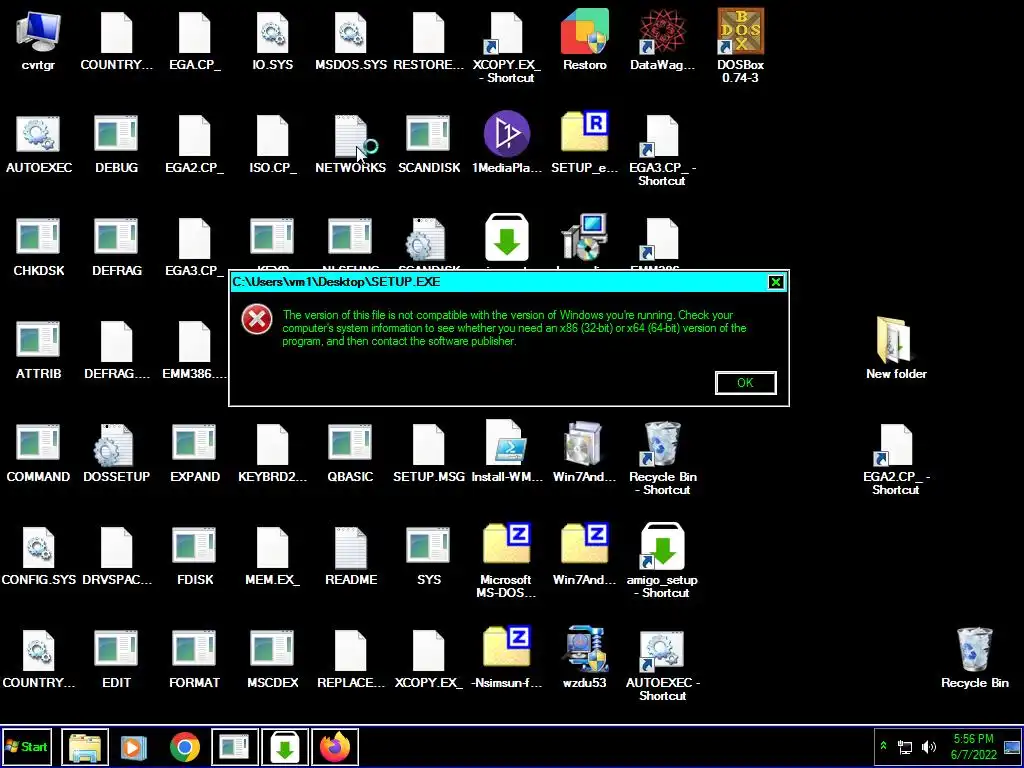The width and height of the screenshot is (1024, 768).
Task: Select the XCOPY.EX_ - Shortcut icon
Action: coord(507,46)
